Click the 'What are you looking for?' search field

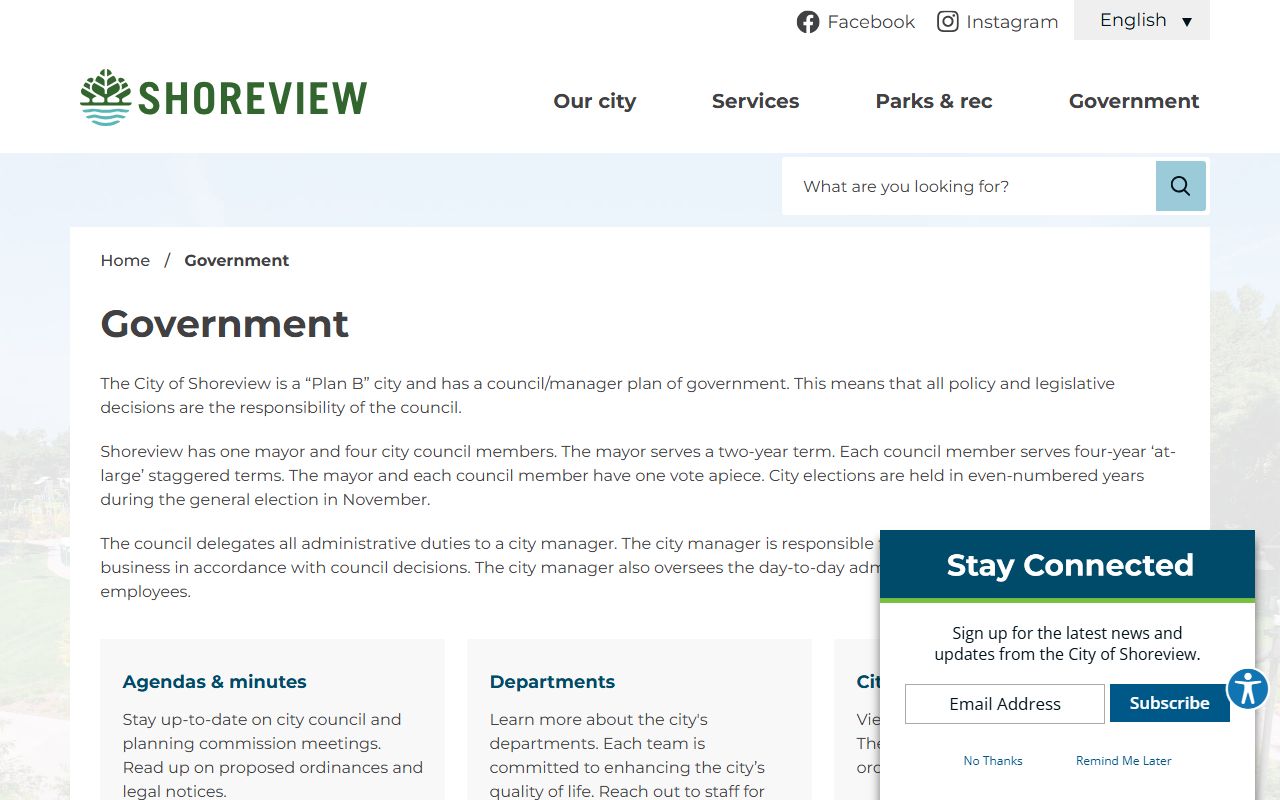point(969,186)
